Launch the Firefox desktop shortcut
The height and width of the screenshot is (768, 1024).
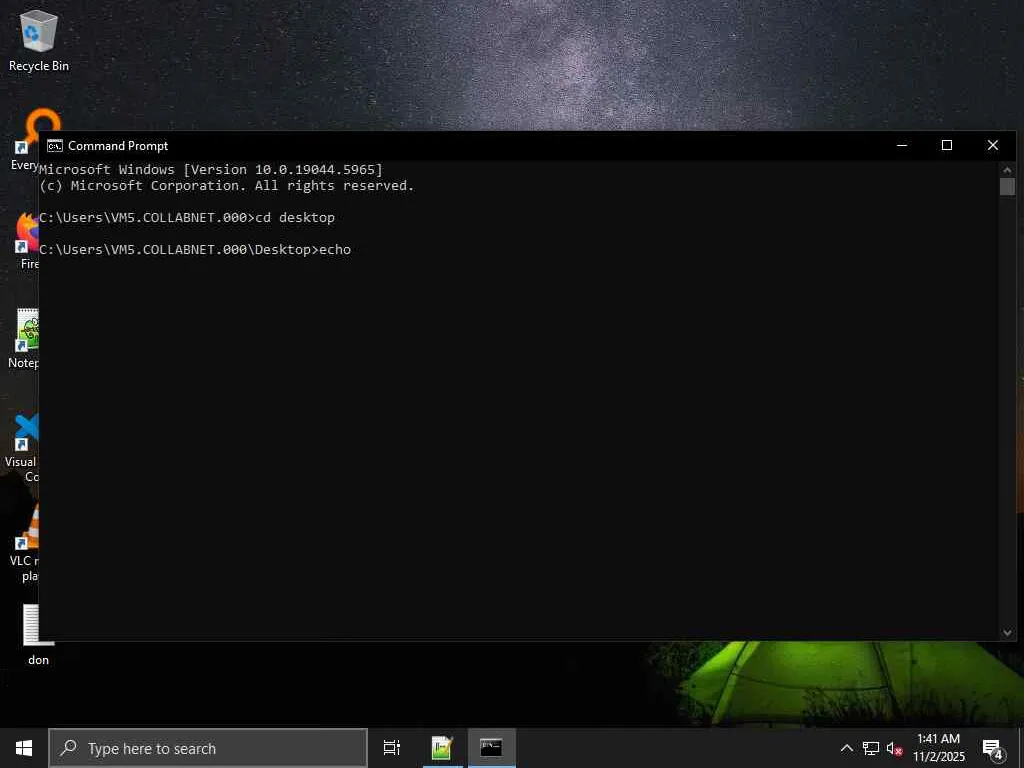[26, 240]
